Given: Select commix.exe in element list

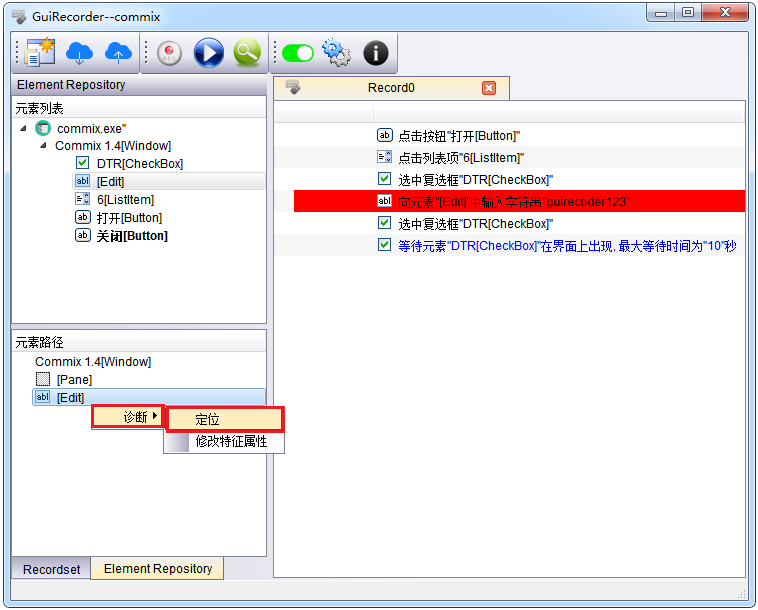Looking at the screenshot, I should 91,129.
